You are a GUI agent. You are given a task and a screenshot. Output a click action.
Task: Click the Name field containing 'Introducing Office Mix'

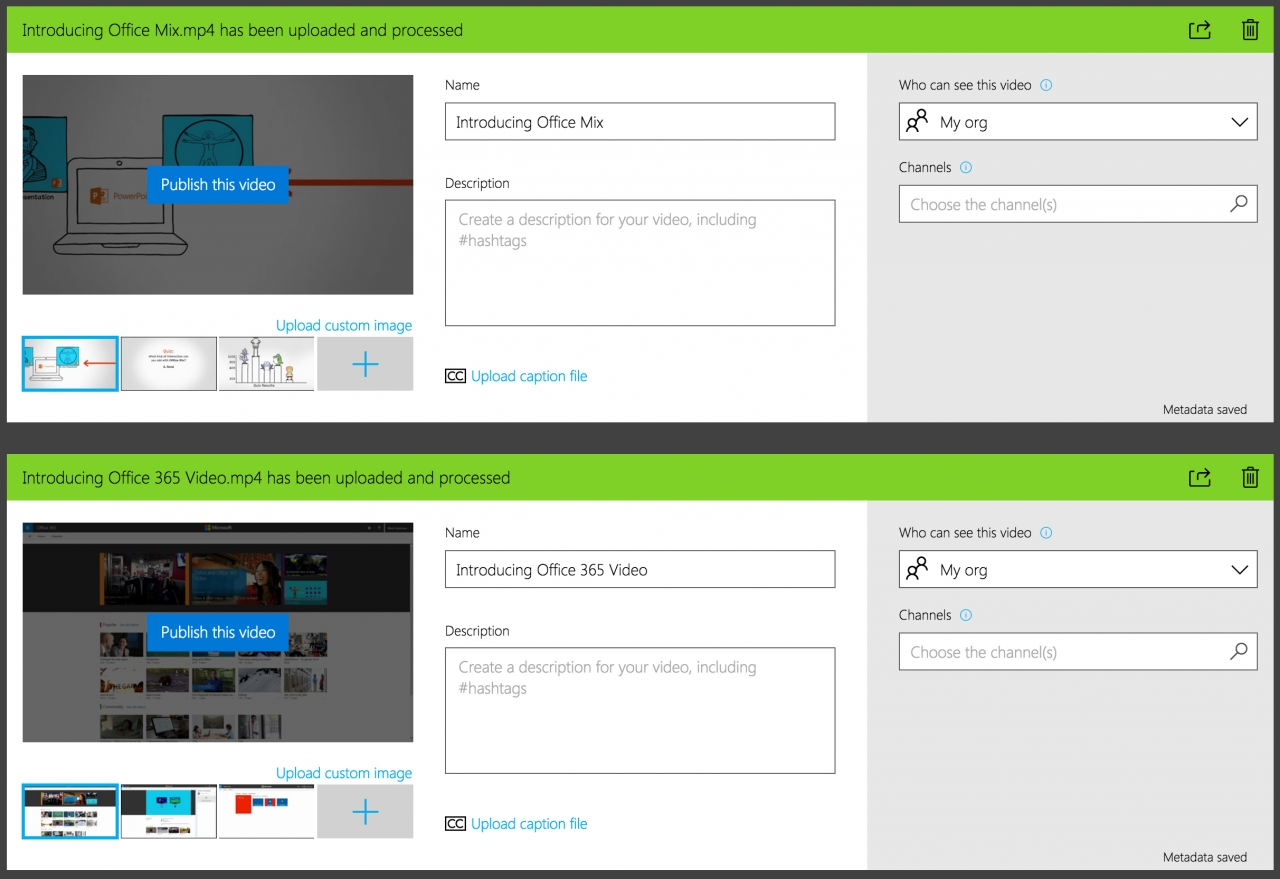[640, 122]
